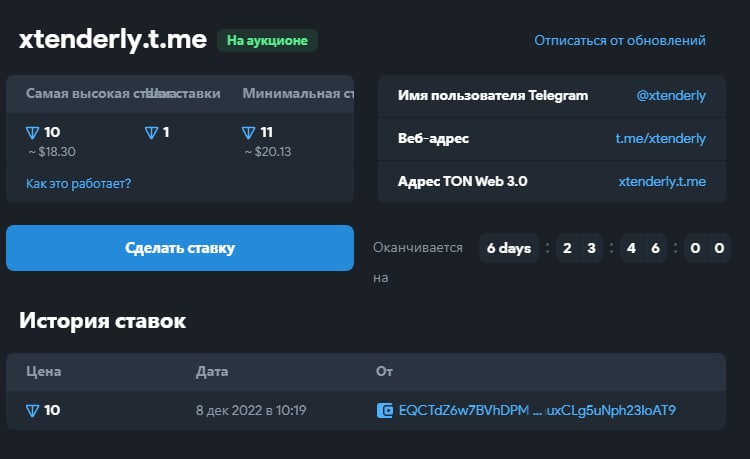
Task: Click the TON icon next to bid step 1
Action: (x=152, y=132)
